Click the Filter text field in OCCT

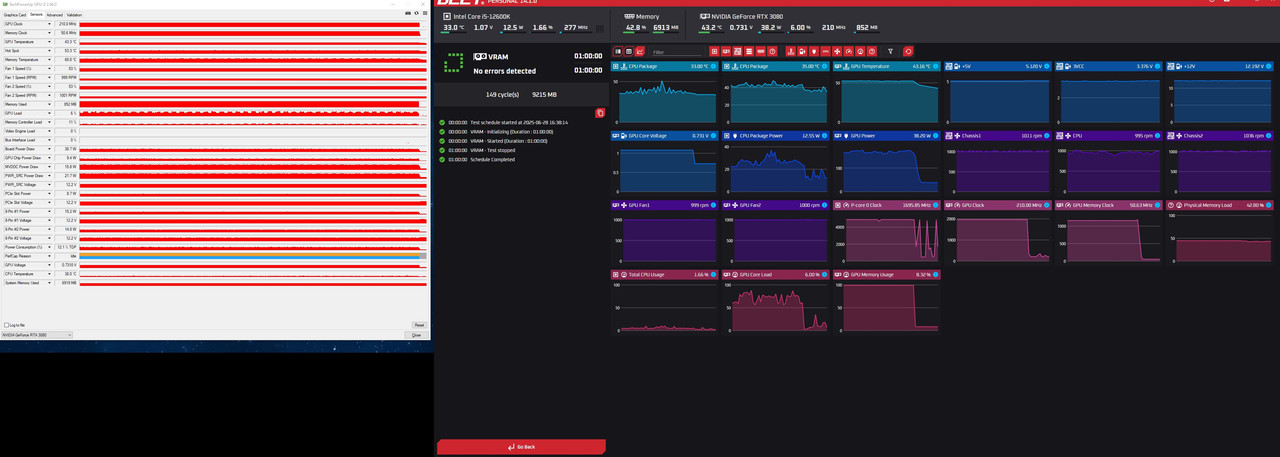677,52
